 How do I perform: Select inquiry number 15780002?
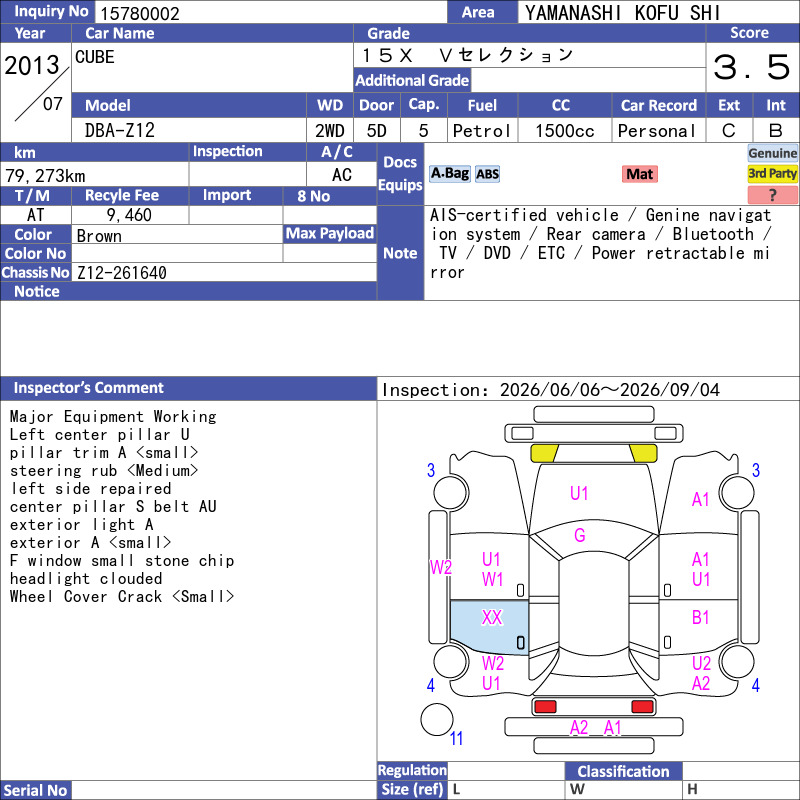pyautogui.click(x=140, y=14)
